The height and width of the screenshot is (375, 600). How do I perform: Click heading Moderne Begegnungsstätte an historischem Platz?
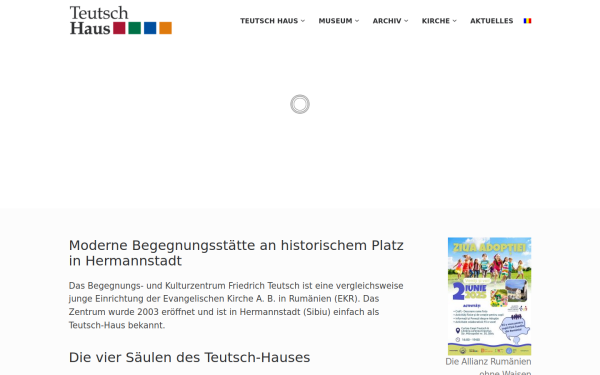pos(236,253)
